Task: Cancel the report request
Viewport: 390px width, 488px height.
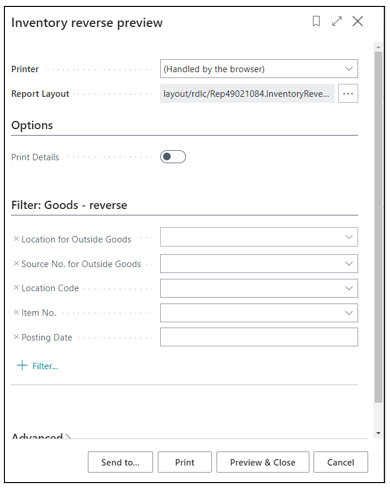Action: (341, 462)
